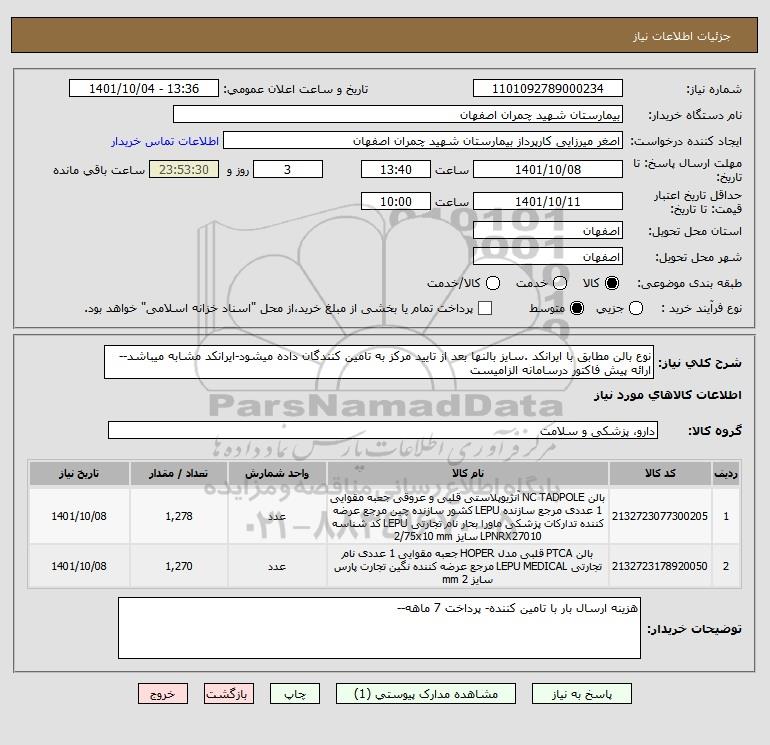Click unit عدد in NC TADPOLE row

pos(277,516)
